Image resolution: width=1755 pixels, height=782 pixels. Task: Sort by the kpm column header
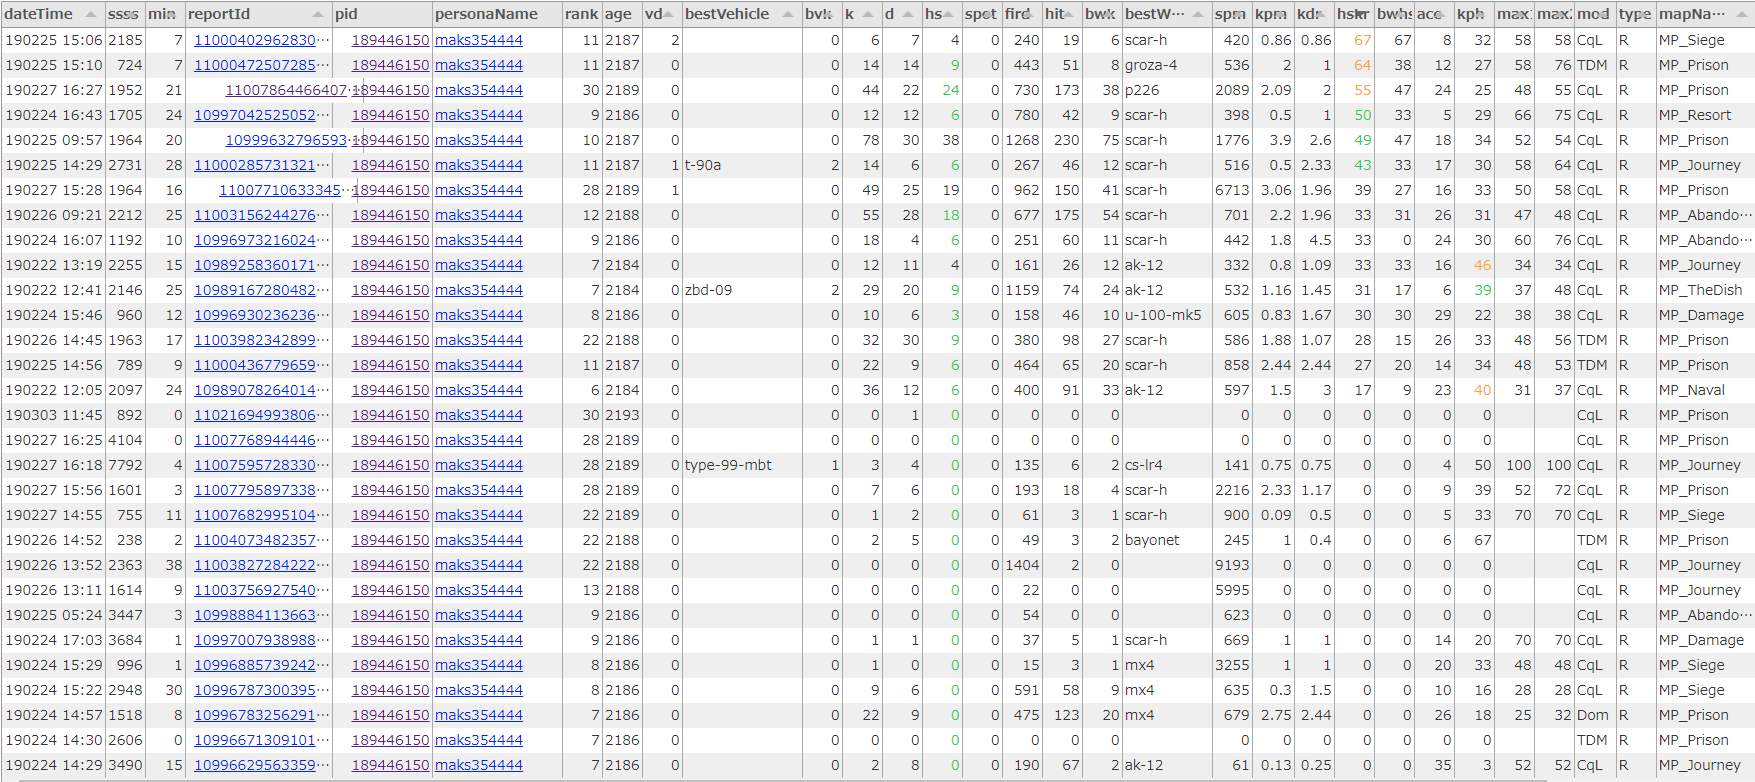tap(1272, 14)
